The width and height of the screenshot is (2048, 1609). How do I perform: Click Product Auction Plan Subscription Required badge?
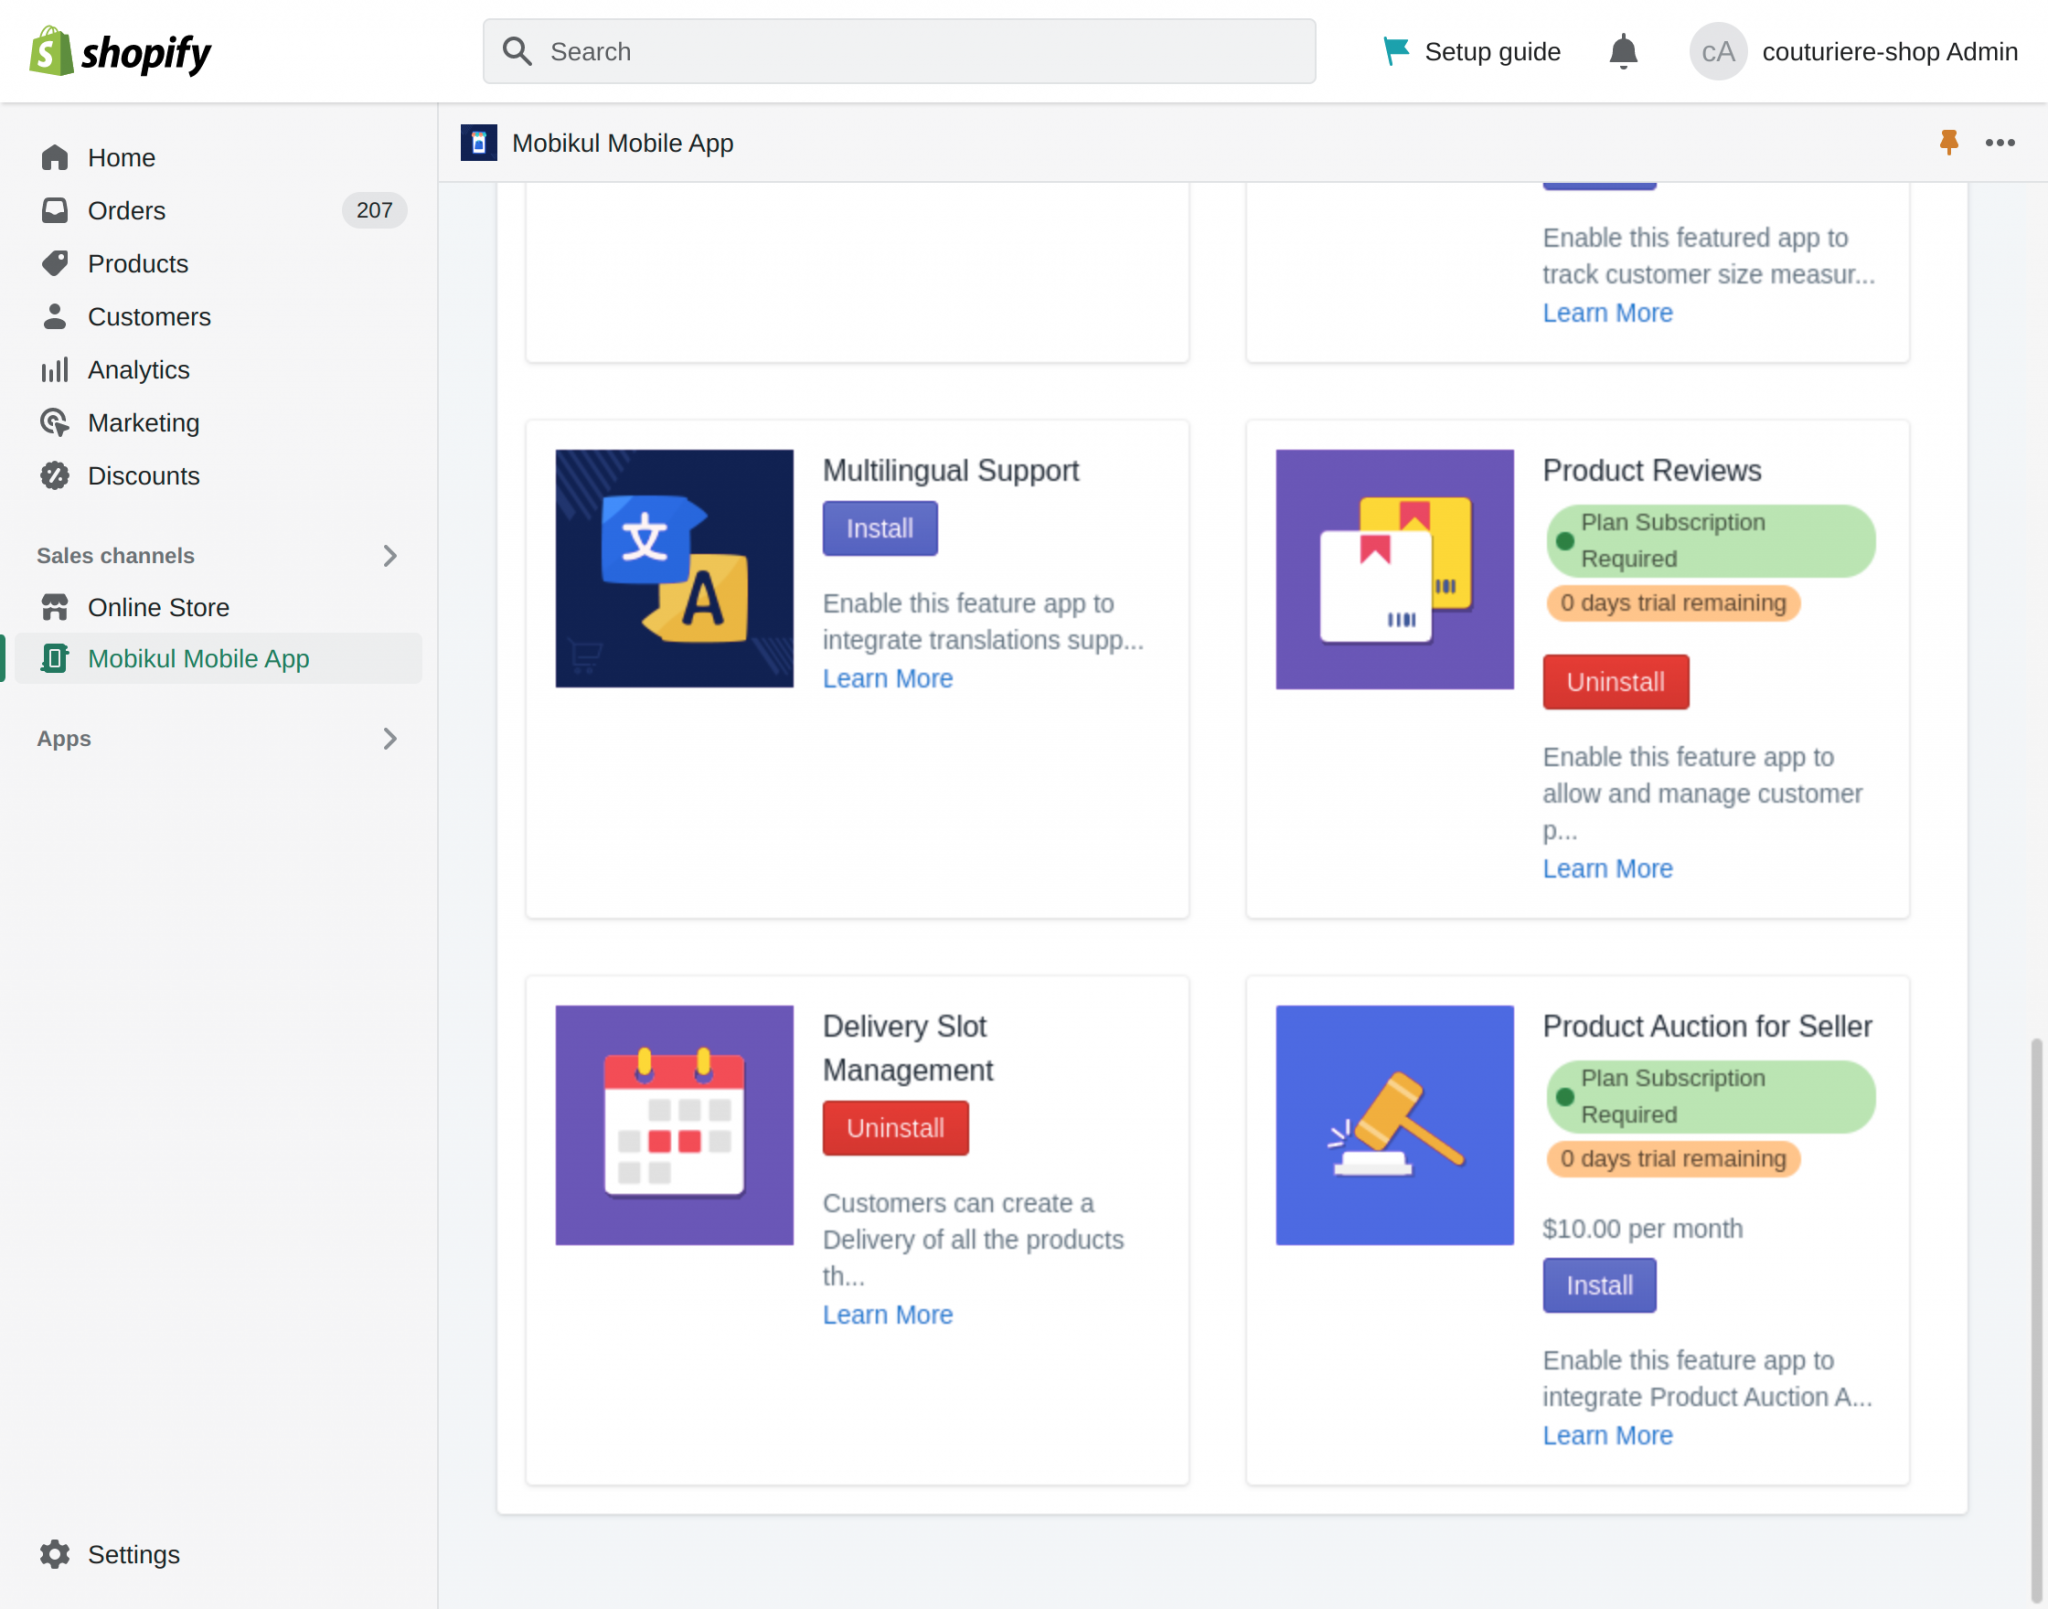tap(1711, 1097)
